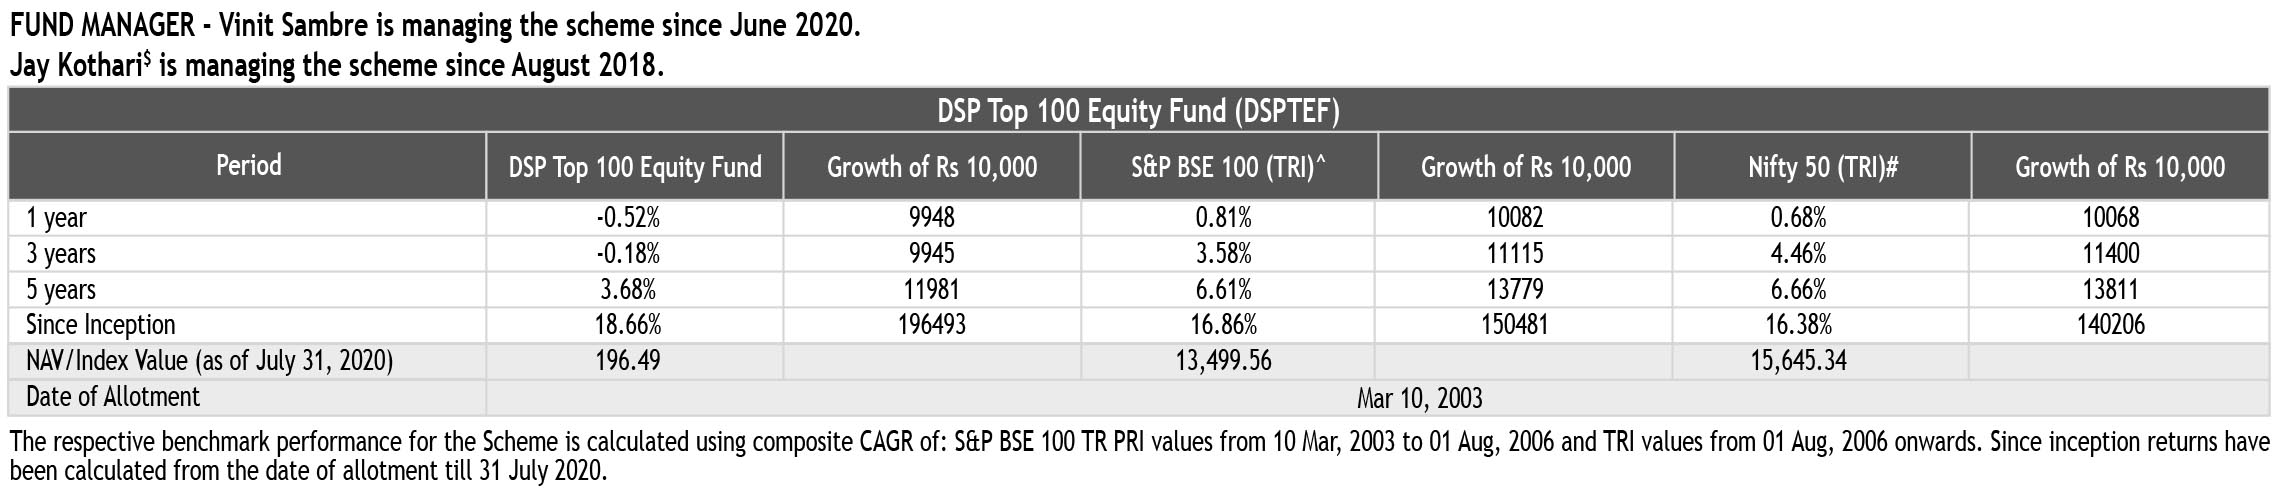The image size is (2276, 495).
Task: Select the Jay Kothari manager text line
Action: 337,67
